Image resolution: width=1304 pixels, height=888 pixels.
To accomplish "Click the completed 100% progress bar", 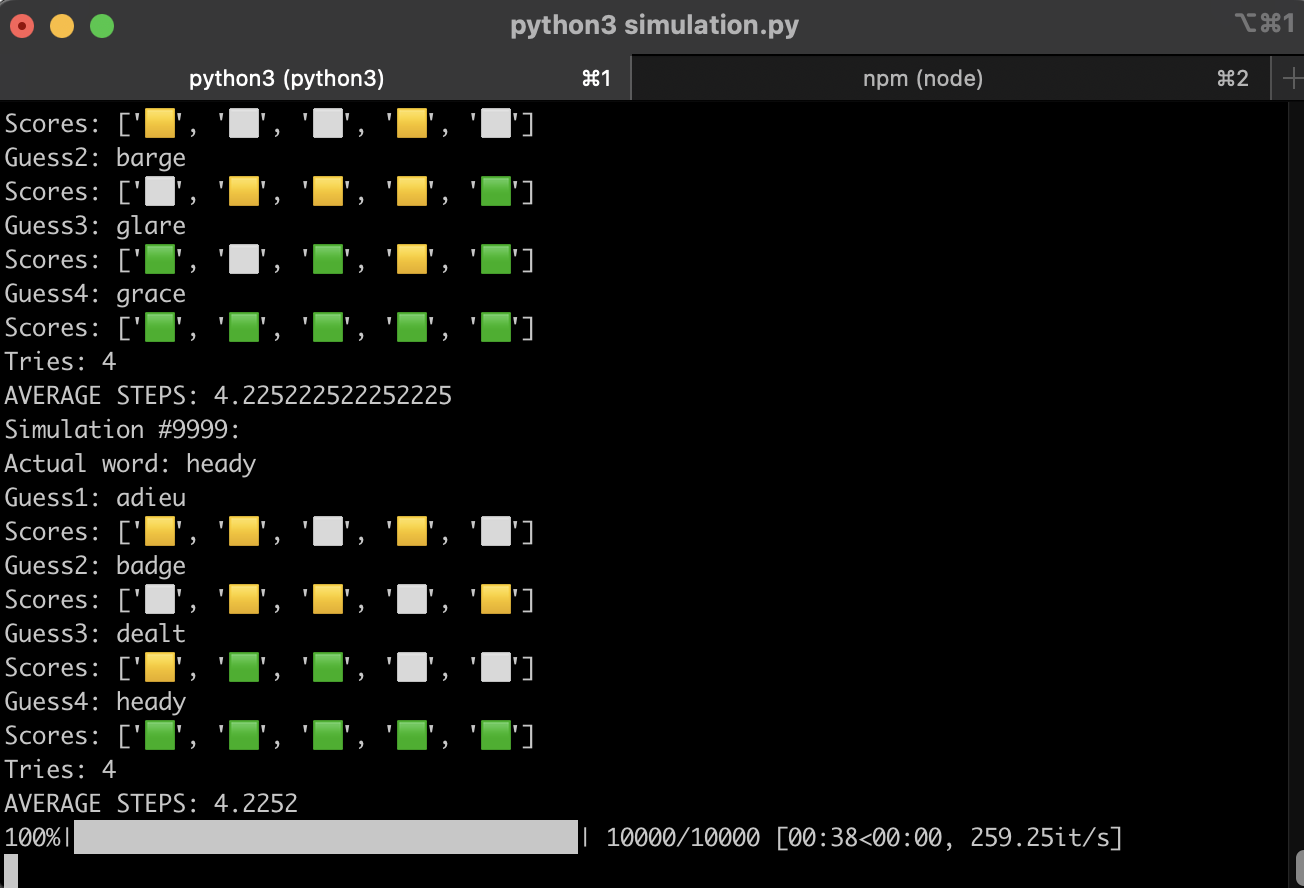I will tap(326, 837).
